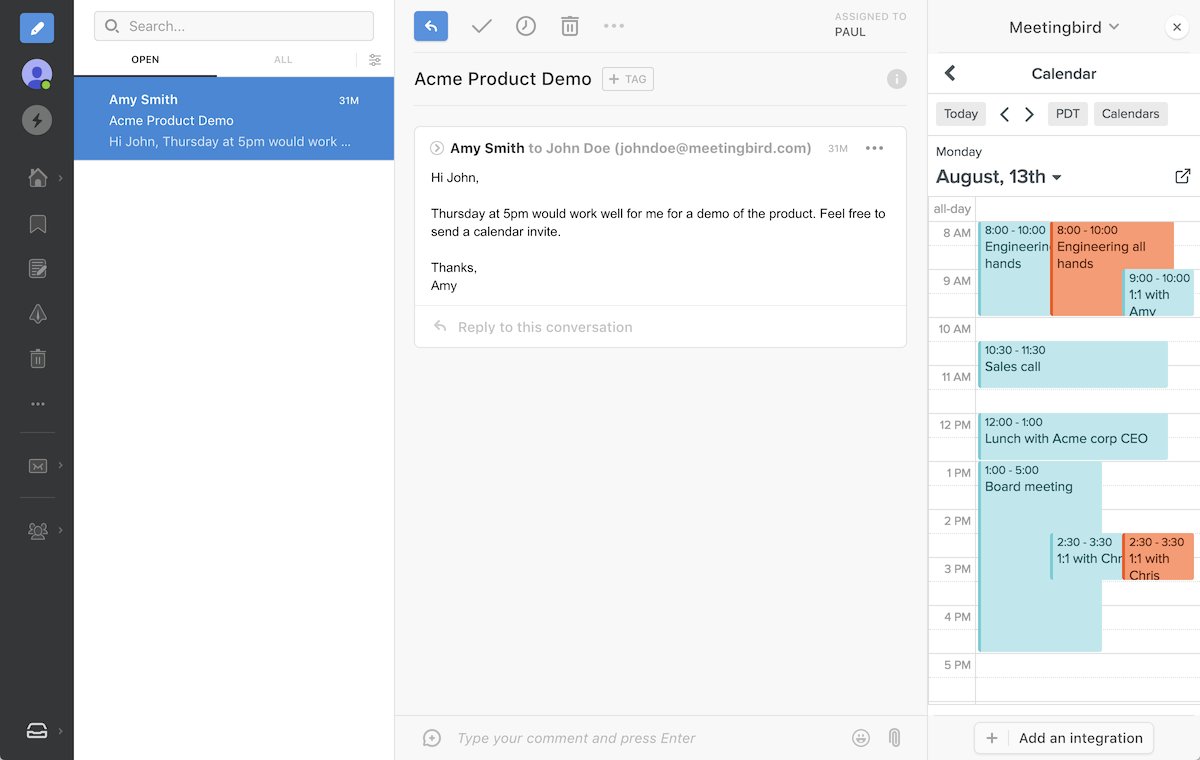Delete conversation with toolbar trash icon
This screenshot has width=1200, height=760.
point(570,27)
